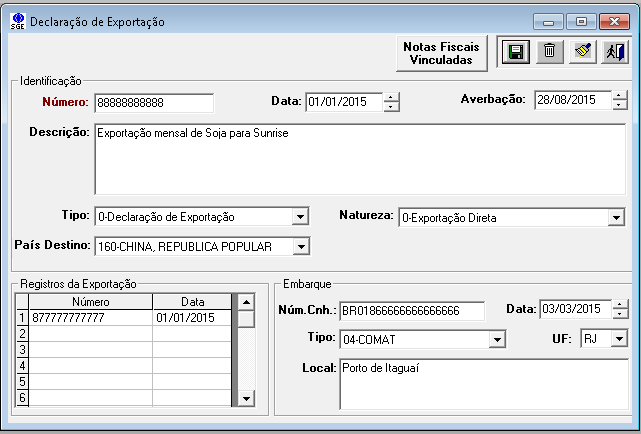Viewport: 641px width, 434px height.
Task: Increase the Embarque Data date value
Action: [x=620, y=305]
